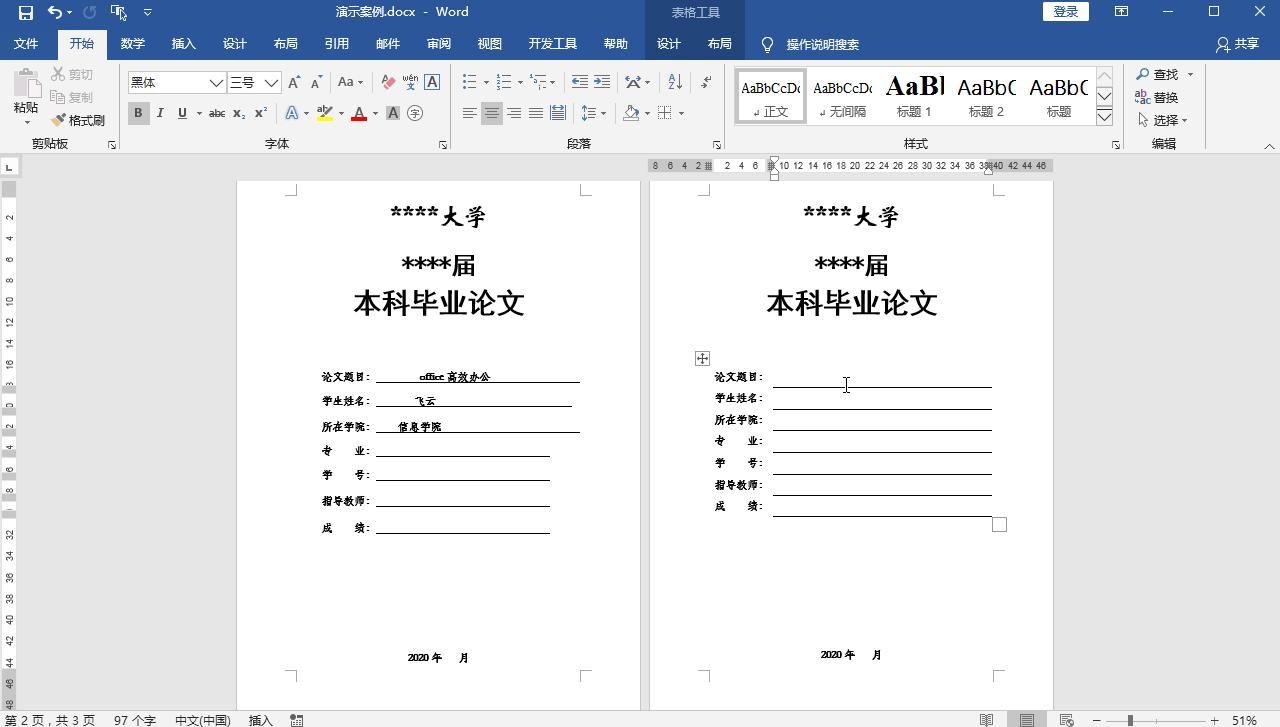Screen dimensions: 1280x727
Task: Click the Character Border icon
Action: click(432, 82)
